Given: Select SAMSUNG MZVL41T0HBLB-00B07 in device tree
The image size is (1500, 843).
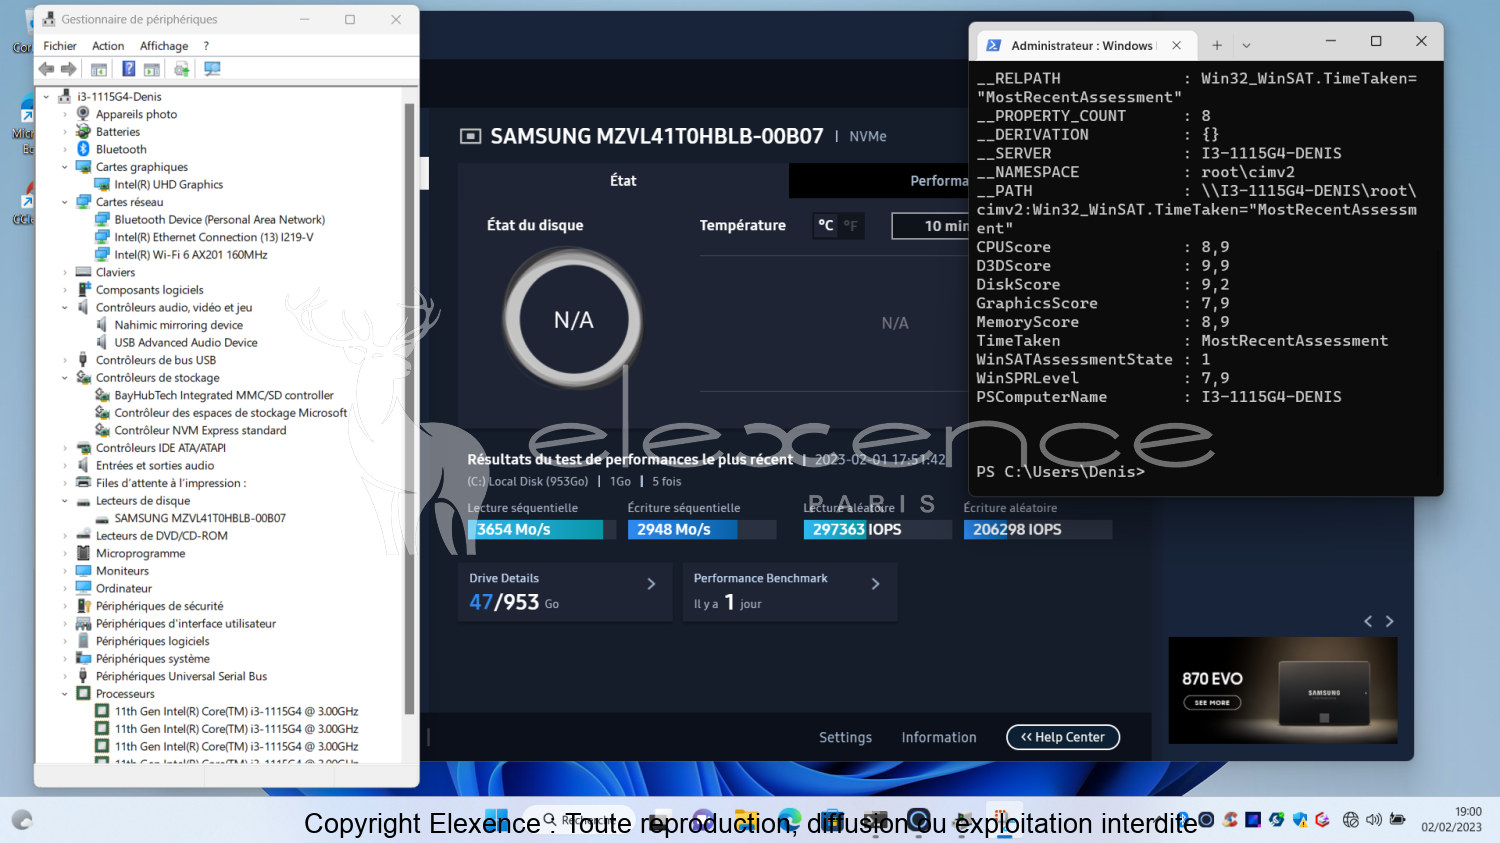Looking at the screenshot, I should pyautogui.click(x=200, y=519).
